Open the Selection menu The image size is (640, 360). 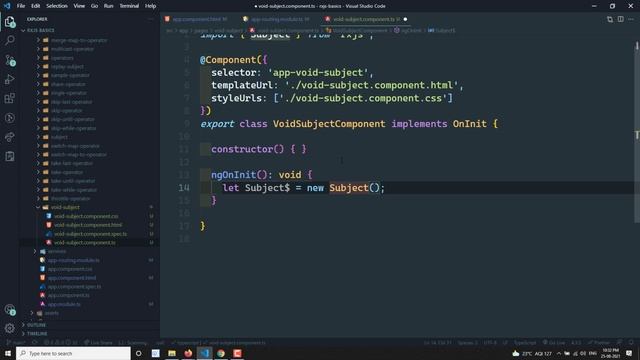pyautogui.click(x=57, y=6)
